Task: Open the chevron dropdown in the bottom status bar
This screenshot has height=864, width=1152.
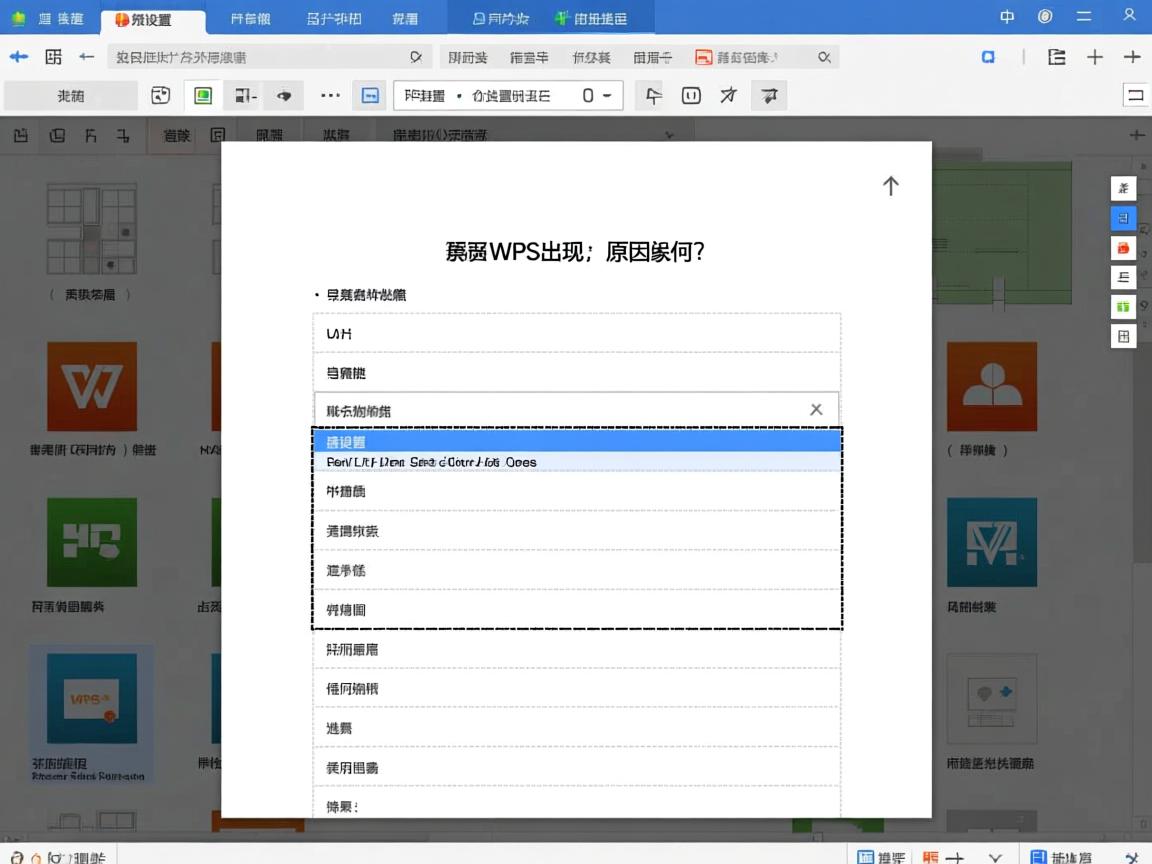Action: pyautogui.click(x=994, y=857)
